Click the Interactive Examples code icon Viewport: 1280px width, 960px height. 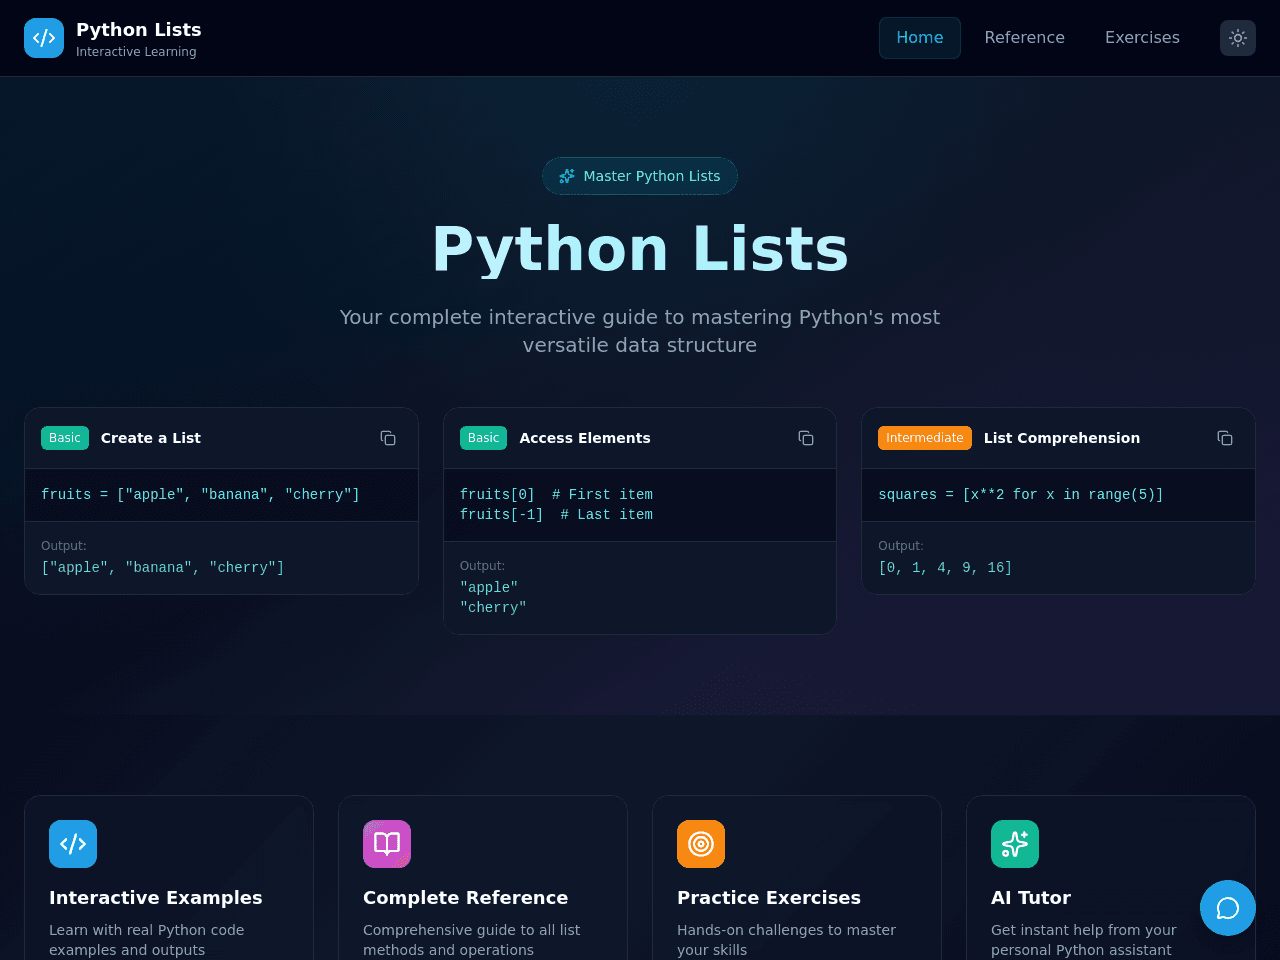coord(73,844)
